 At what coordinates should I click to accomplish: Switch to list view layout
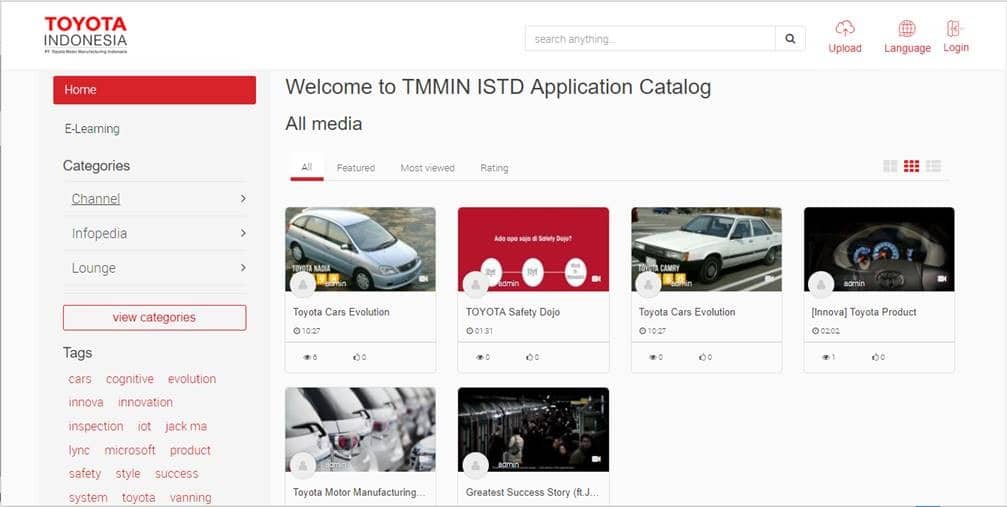[933, 166]
